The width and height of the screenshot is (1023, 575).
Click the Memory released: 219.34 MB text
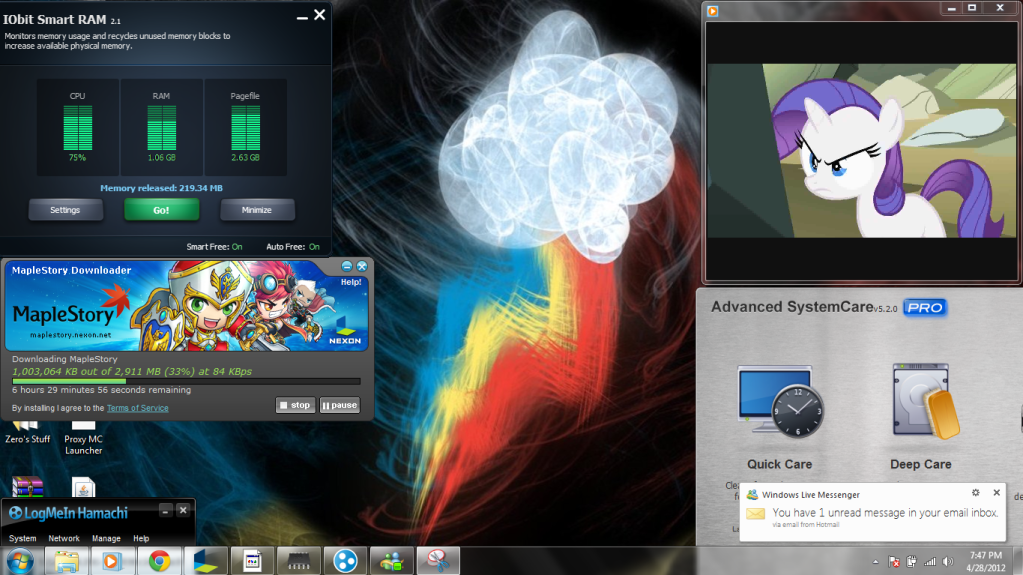pos(161,188)
